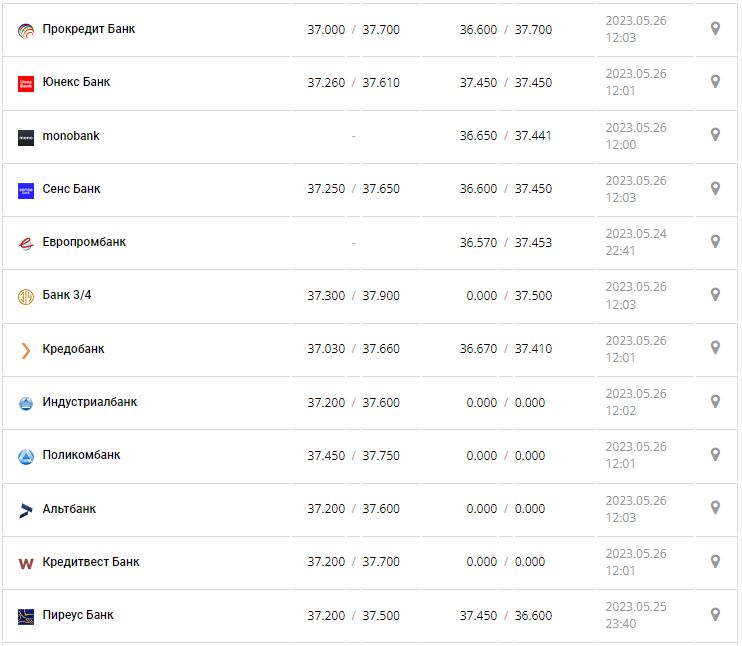This screenshot has width=742, height=646.
Task: Show branches via Сенс Банк pin
Action: pyautogui.click(x=715, y=188)
